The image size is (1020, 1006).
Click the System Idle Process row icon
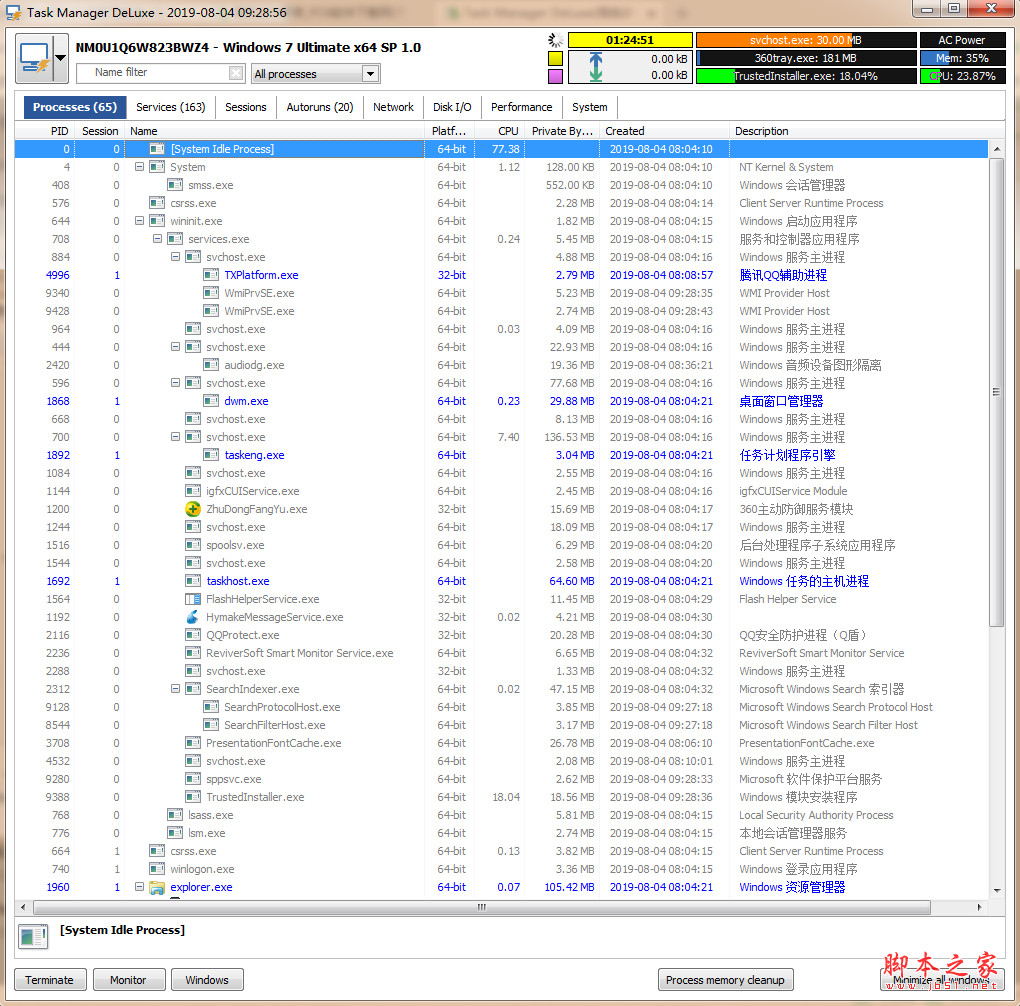click(x=157, y=149)
